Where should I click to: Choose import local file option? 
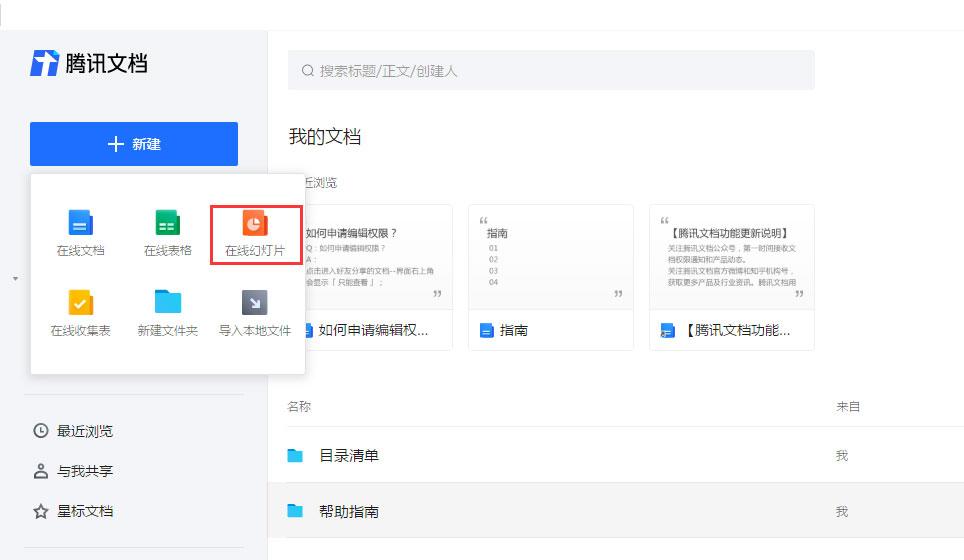(x=255, y=313)
